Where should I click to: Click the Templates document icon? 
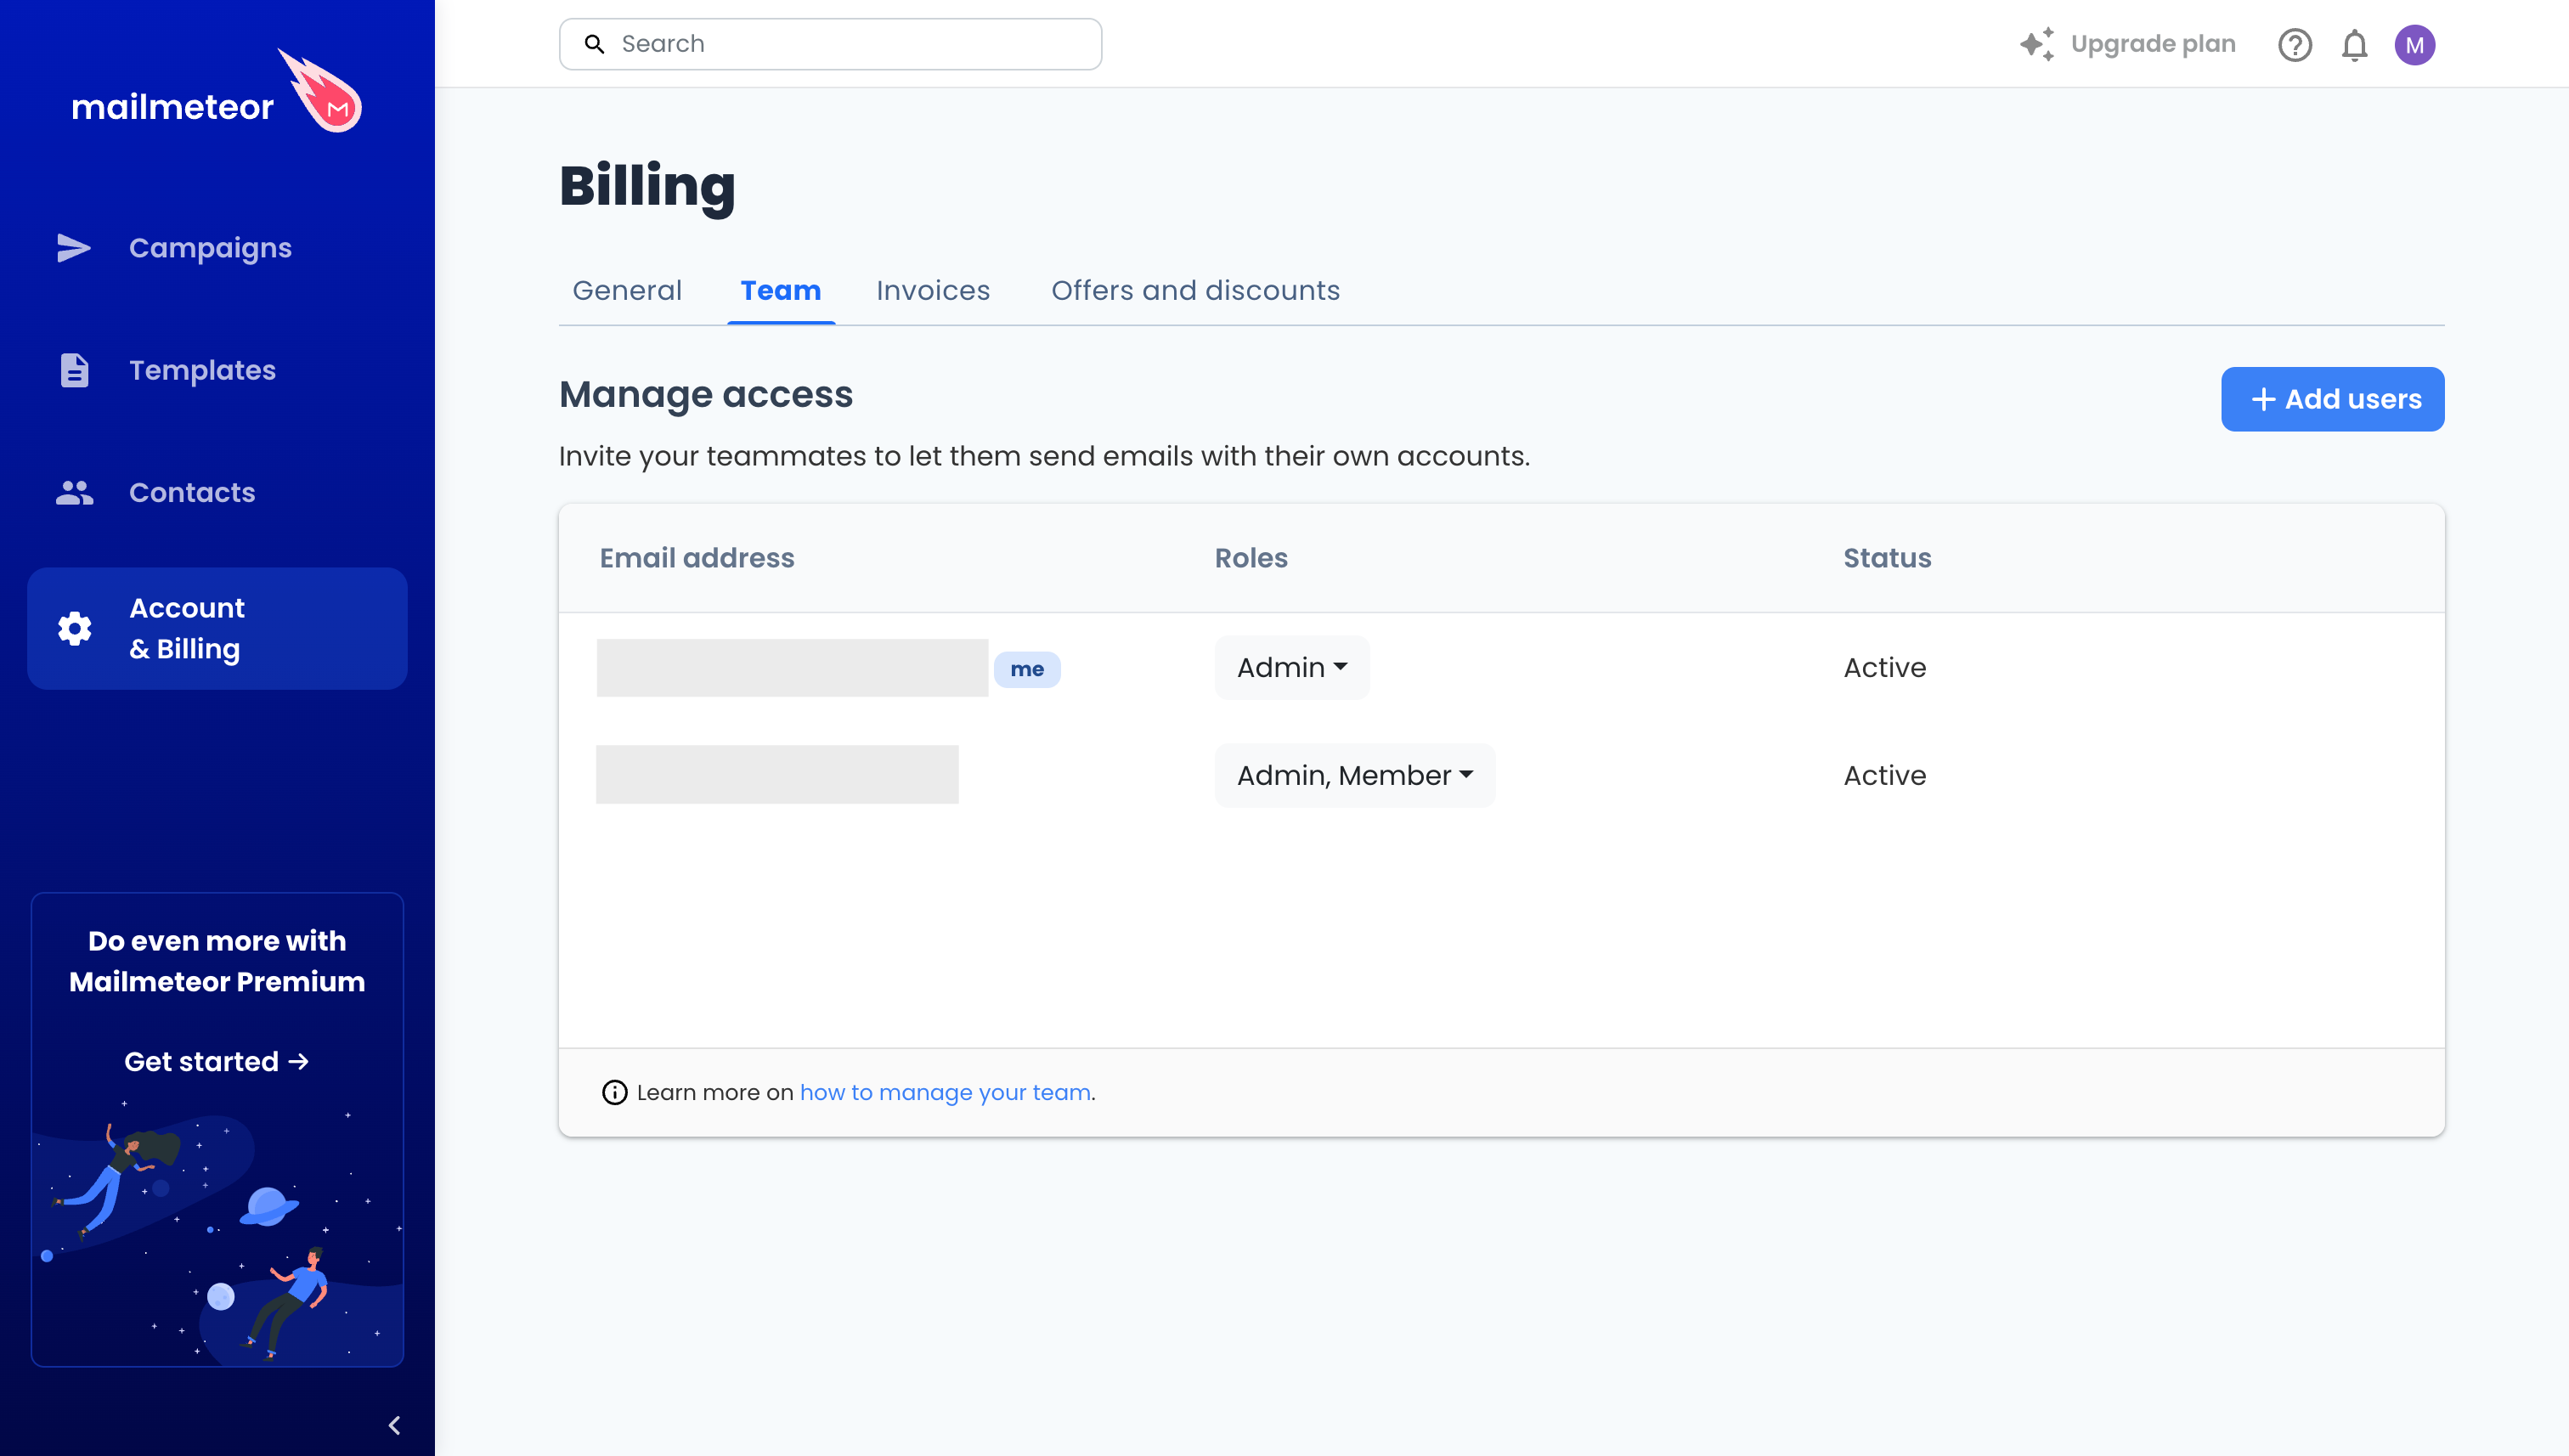tap(74, 370)
